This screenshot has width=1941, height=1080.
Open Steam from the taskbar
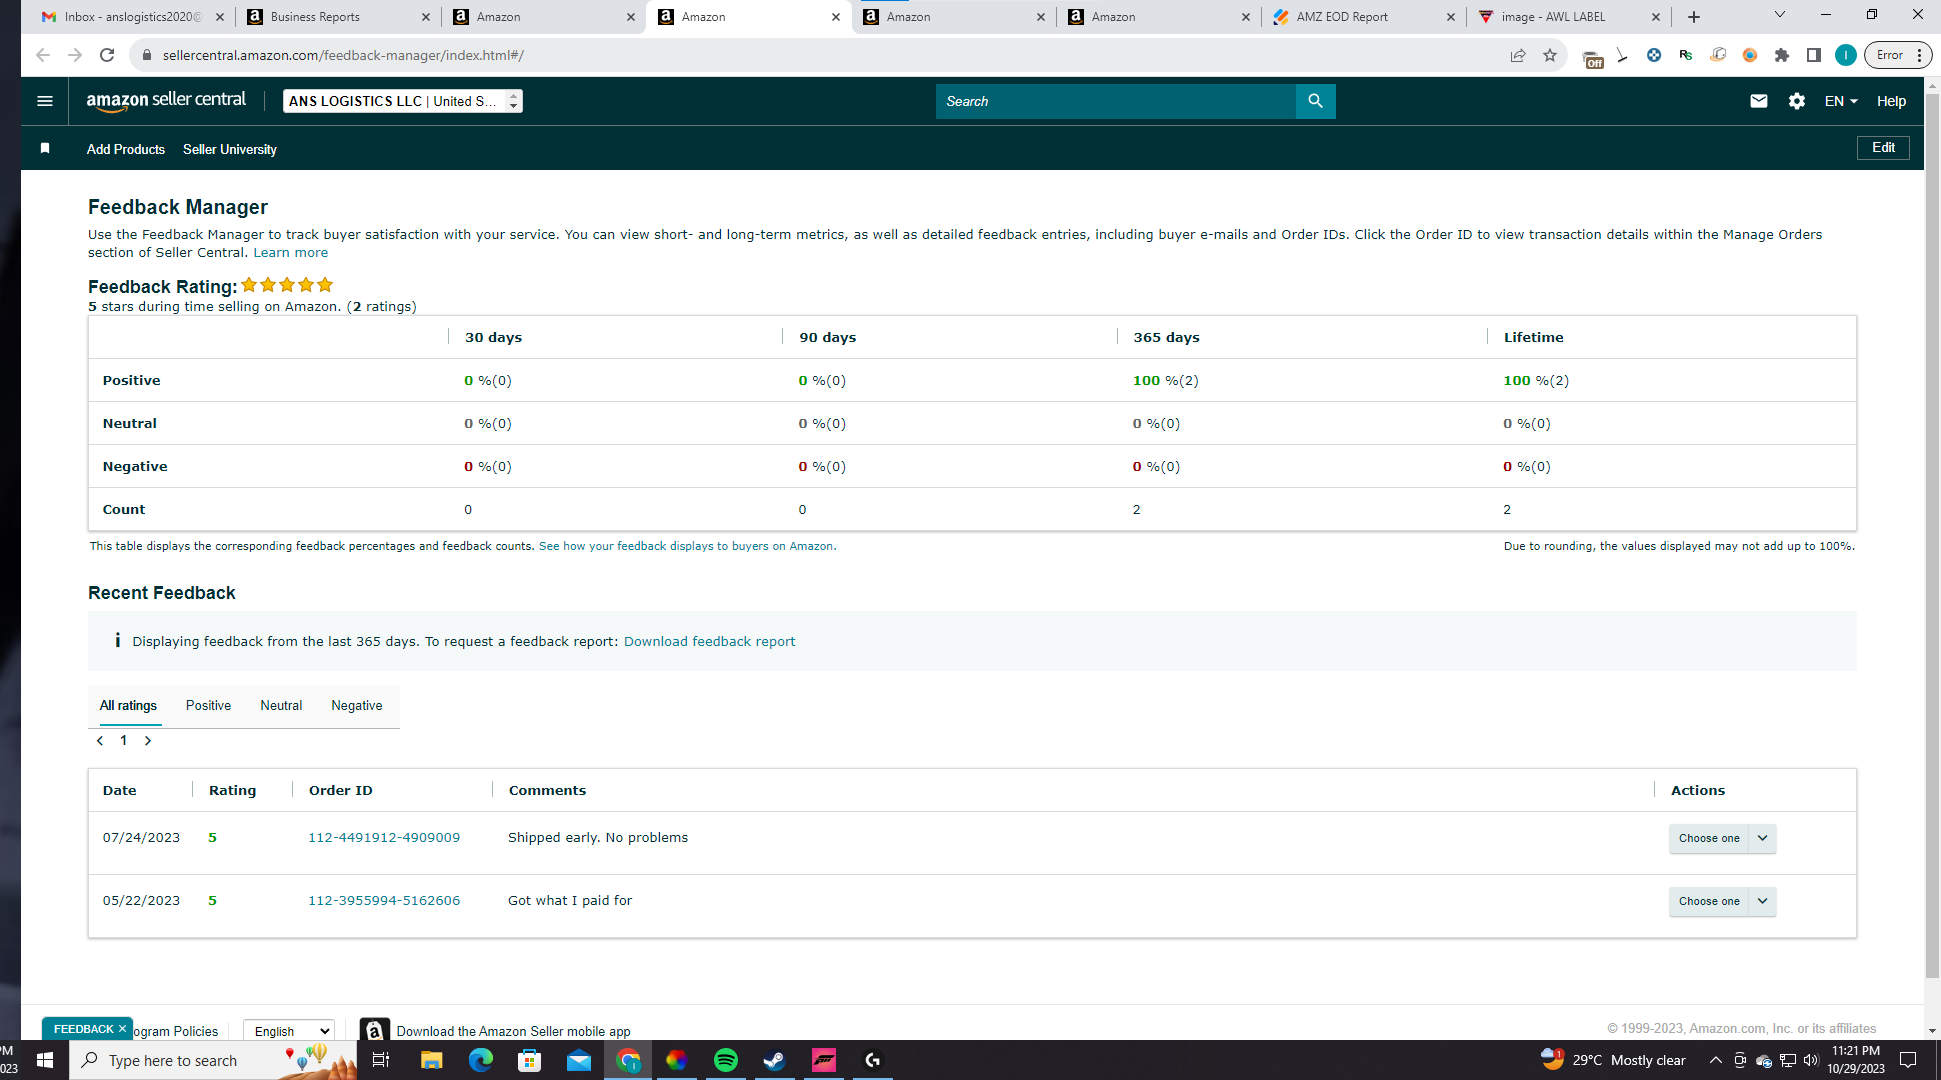coord(774,1060)
